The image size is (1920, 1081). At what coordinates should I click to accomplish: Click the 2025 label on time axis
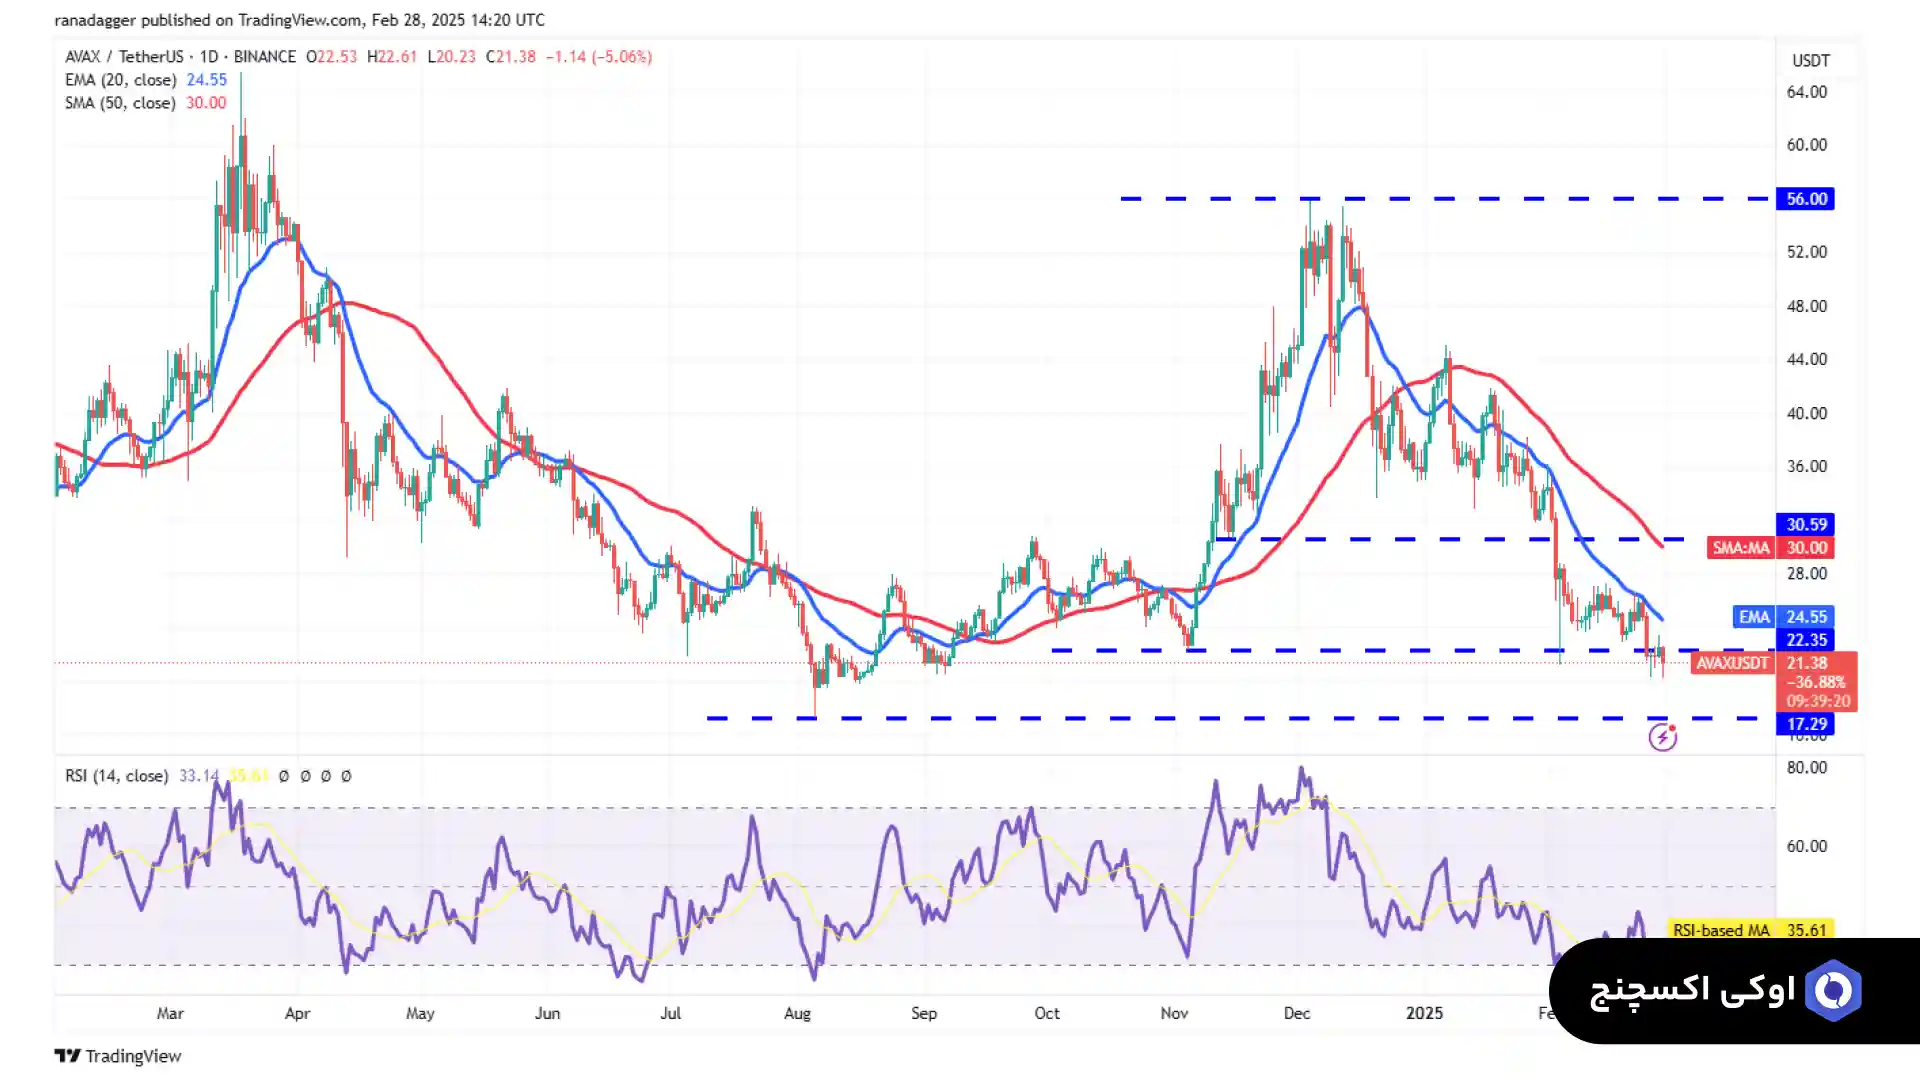tap(1424, 1013)
